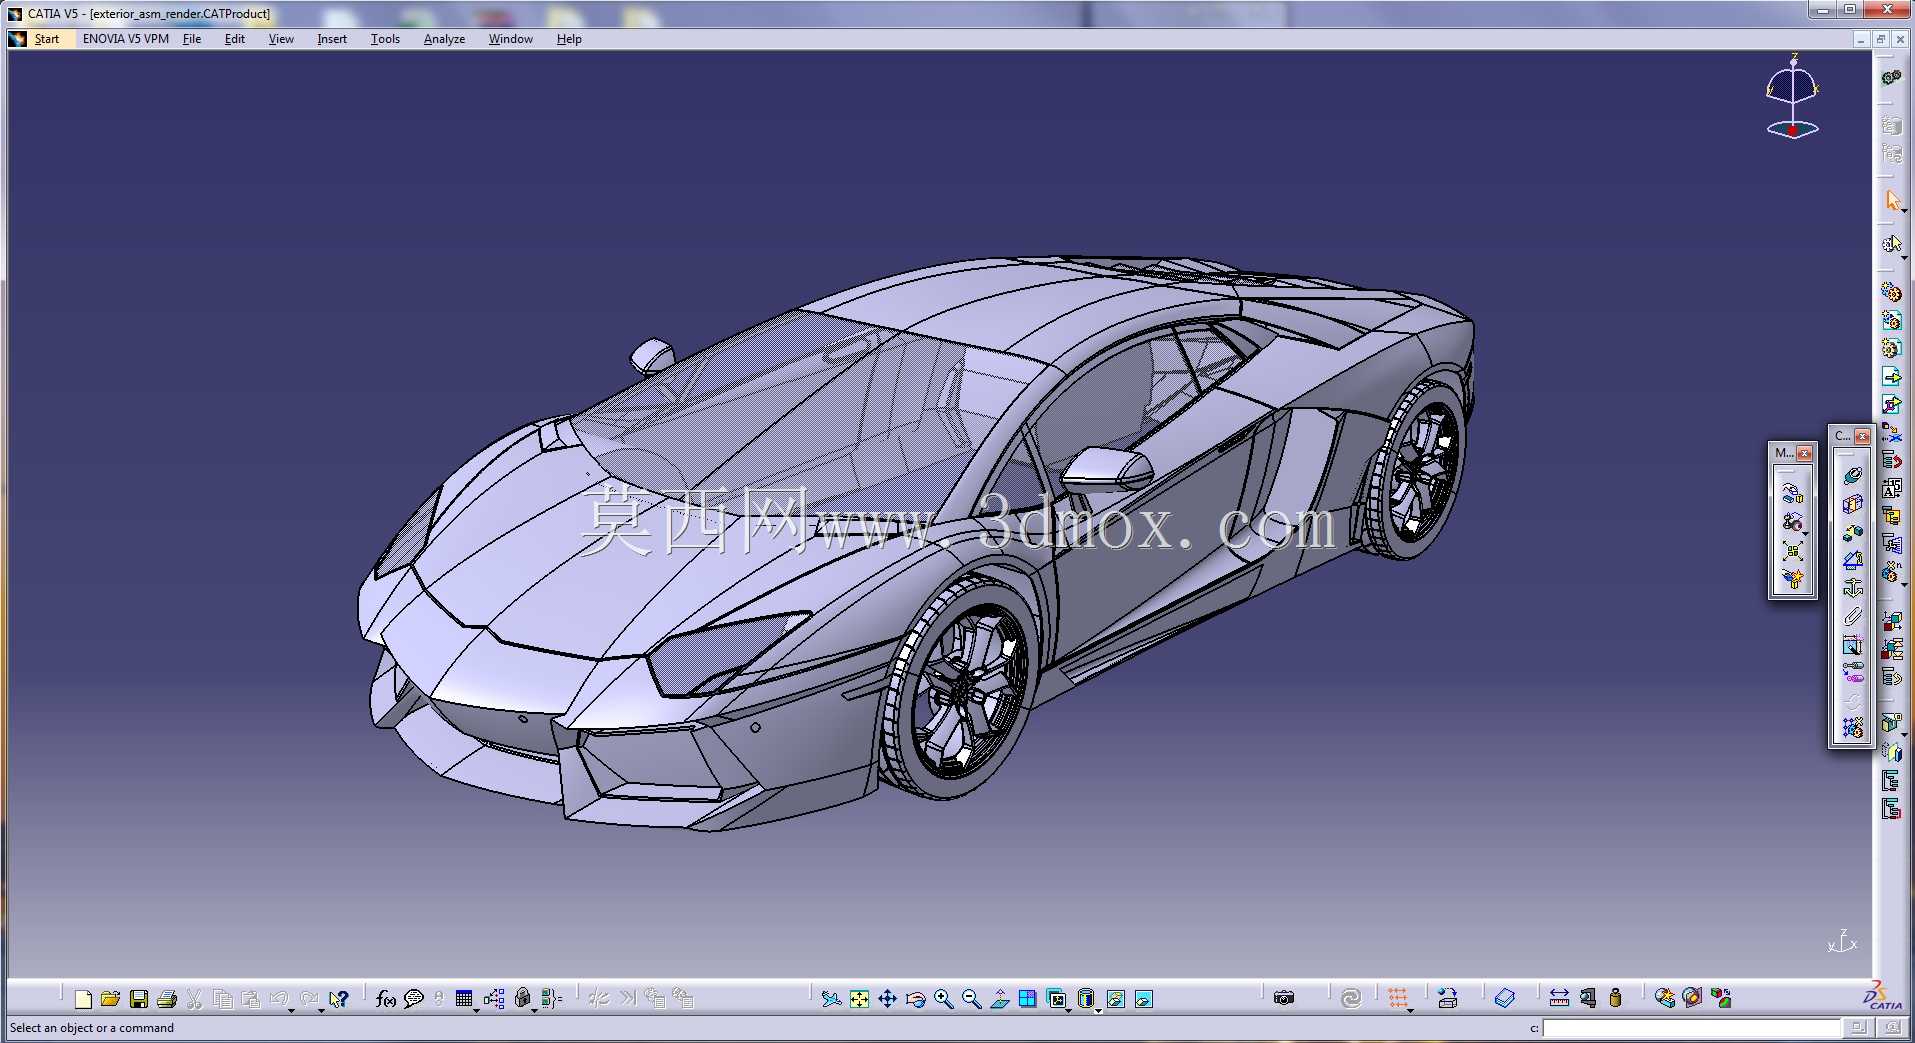Image resolution: width=1915 pixels, height=1043 pixels.
Task: Click the Select arrow tool on right toolbar
Action: (1892, 200)
